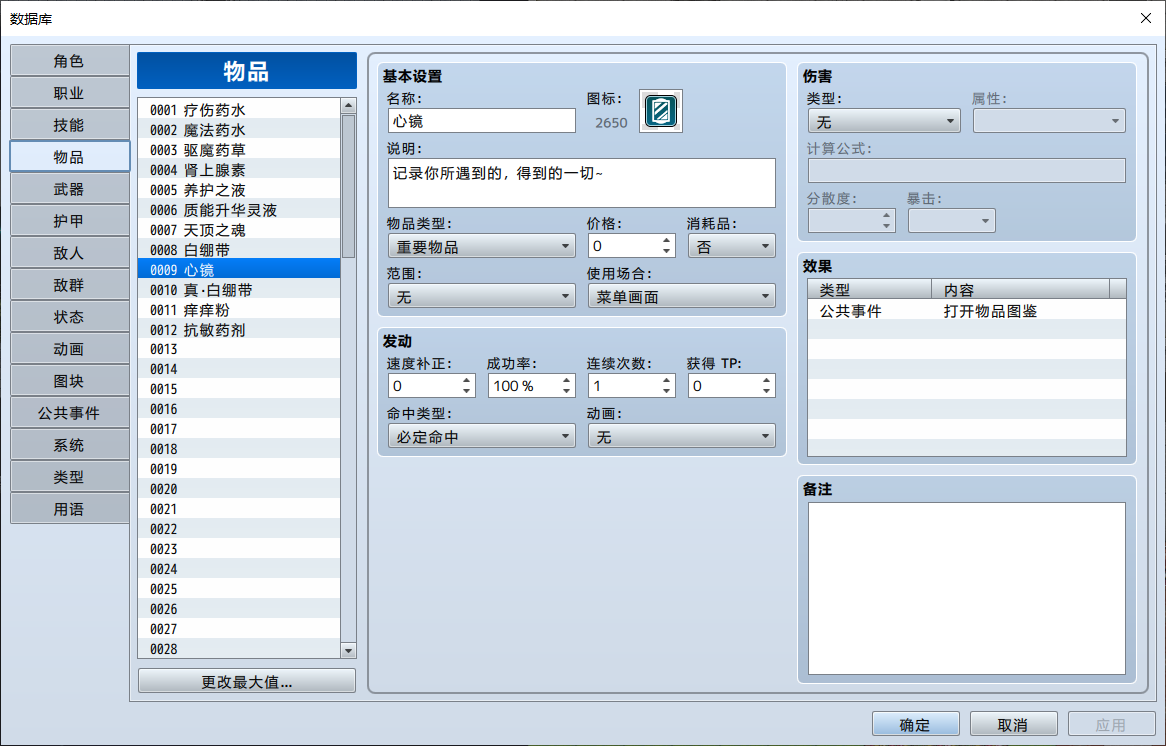The width and height of the screenshot is (1166, 746).
Task: Click the item list scroll-up arrow
Action: pos(348,106)
